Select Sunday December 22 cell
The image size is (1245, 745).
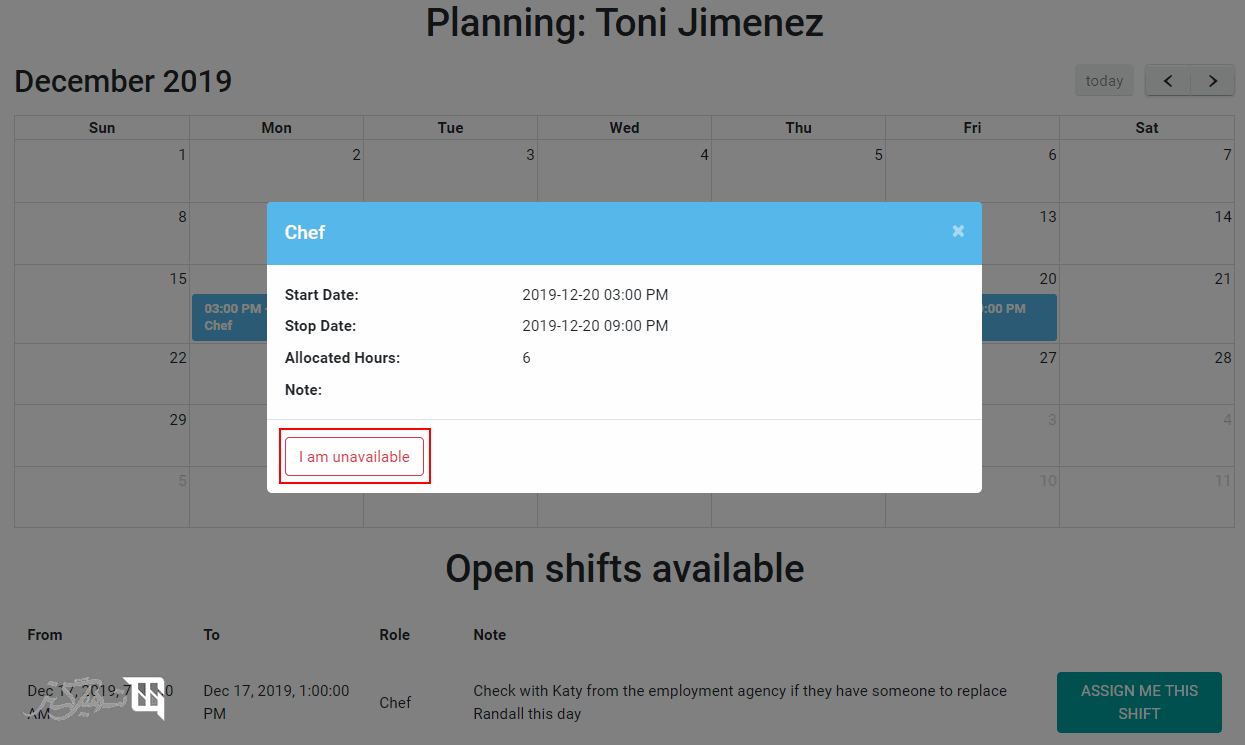click(x=102, y=374)
